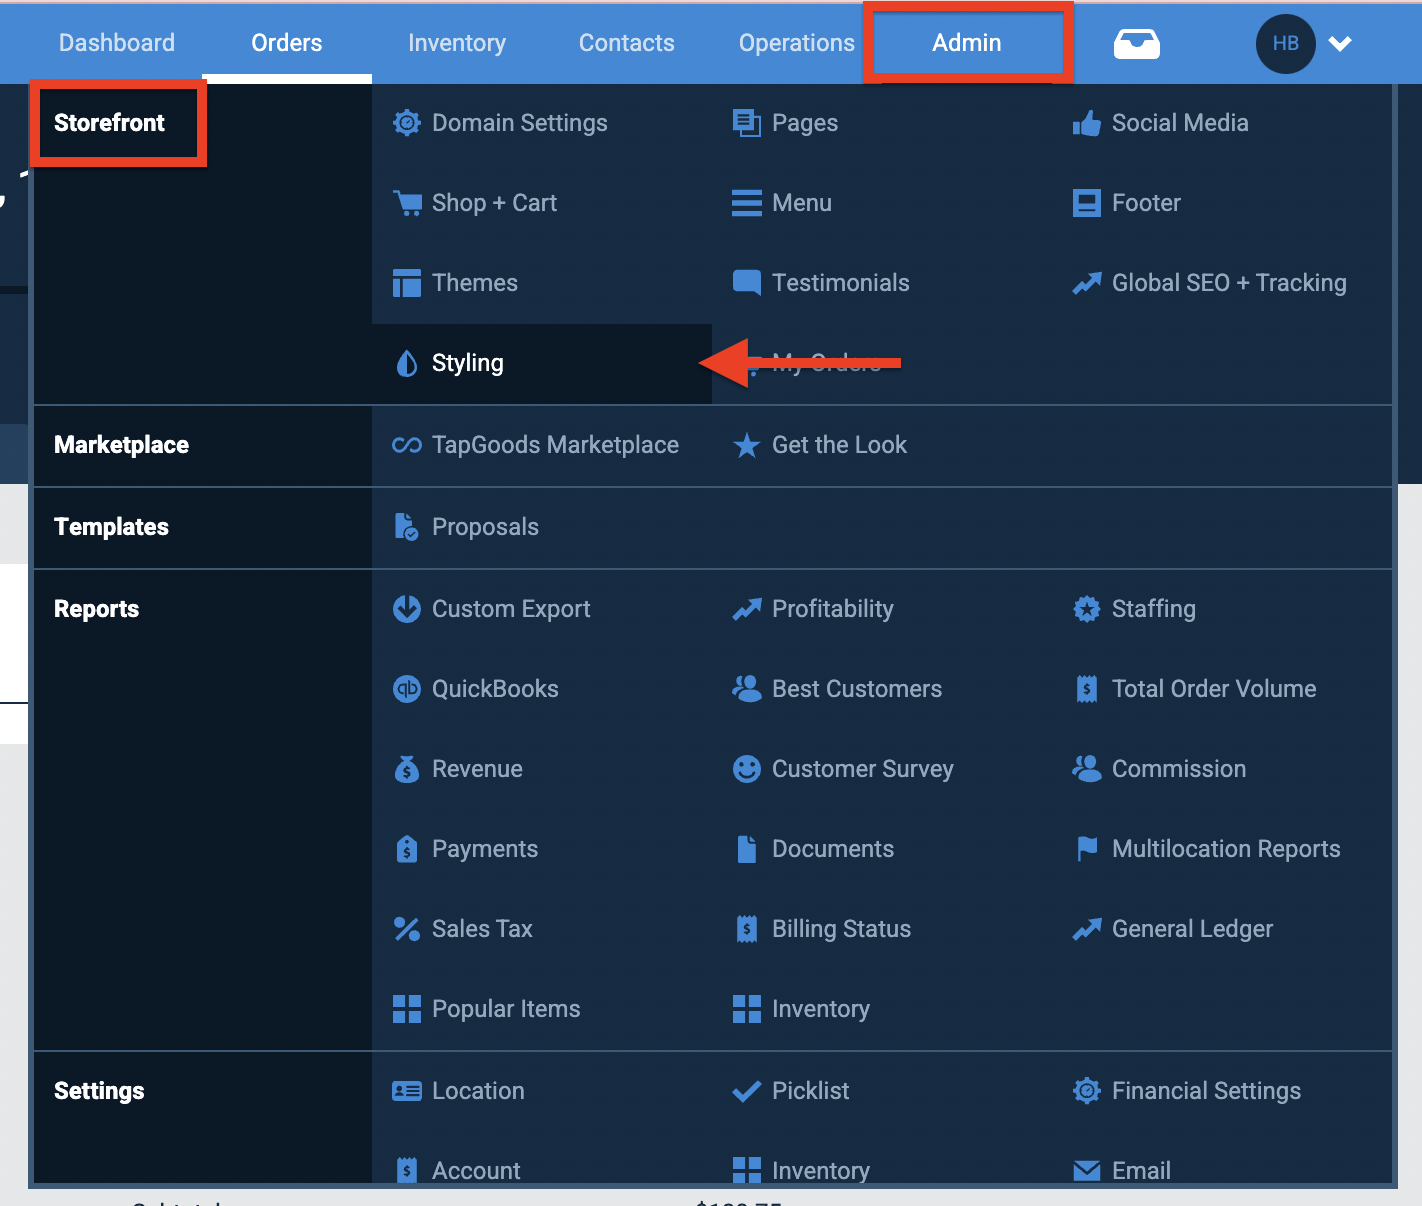Select the Styling droplet icon
Viewport: 1422px width, 1206px height.
[406, 363]
